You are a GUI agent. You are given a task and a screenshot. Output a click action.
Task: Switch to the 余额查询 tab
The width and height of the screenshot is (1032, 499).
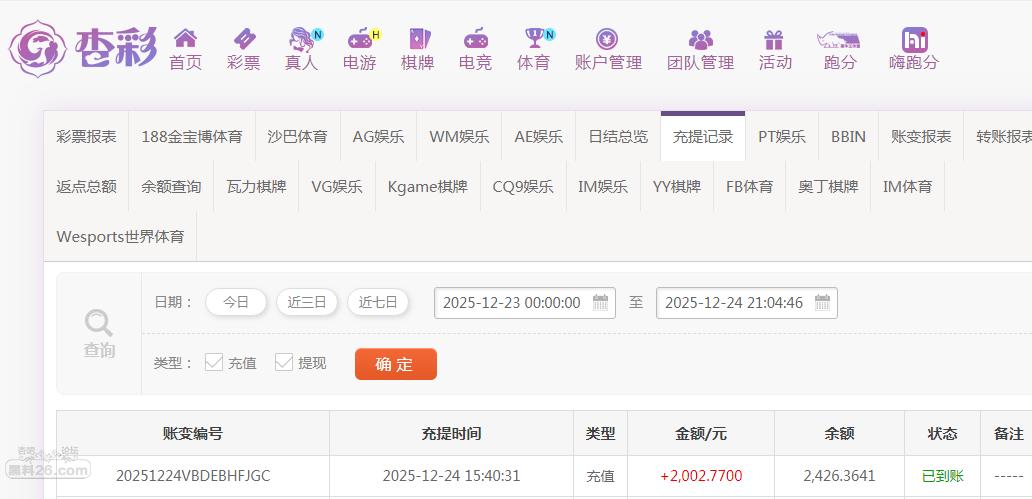[171, 186]
